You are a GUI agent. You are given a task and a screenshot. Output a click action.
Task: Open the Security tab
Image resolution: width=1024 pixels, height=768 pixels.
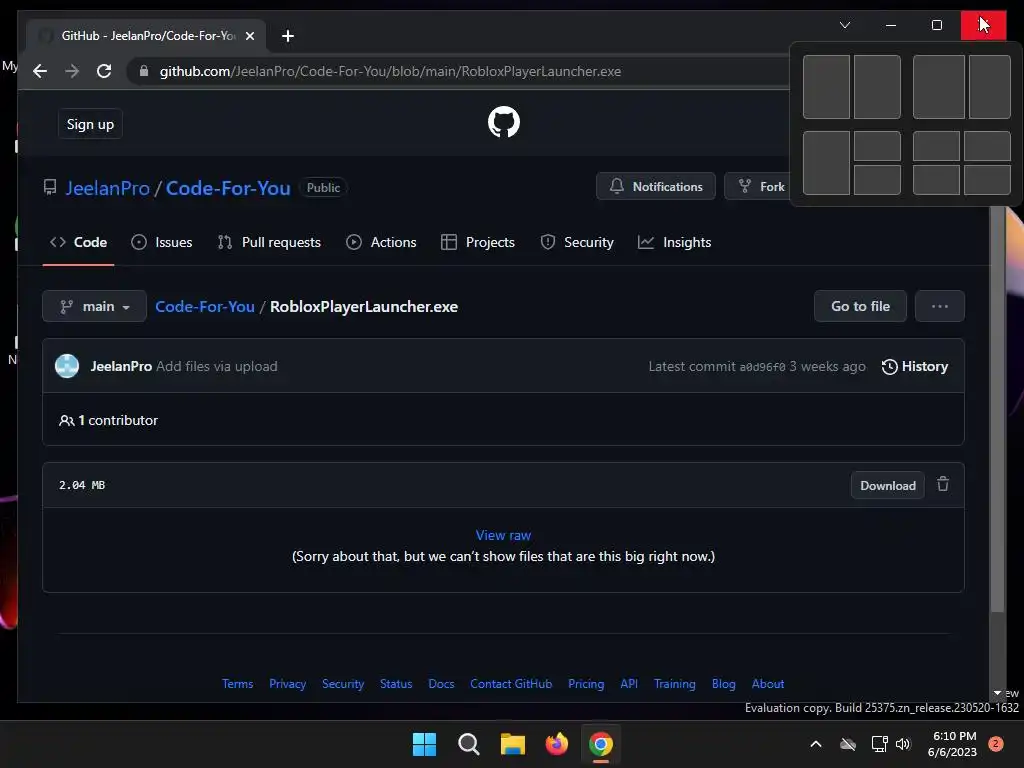[577, 242]
